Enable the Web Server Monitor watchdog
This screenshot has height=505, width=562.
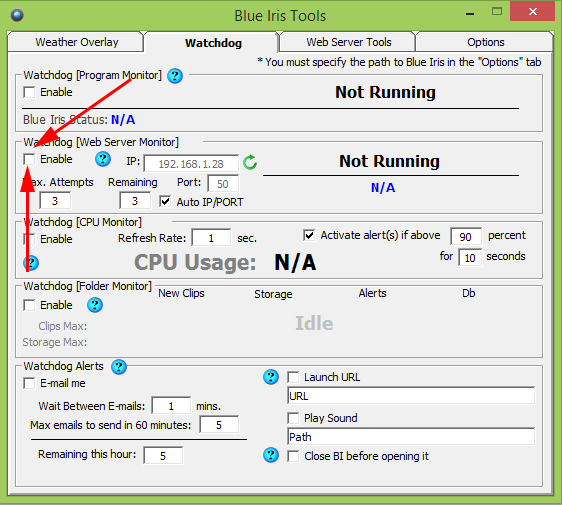tap(29, 159)
